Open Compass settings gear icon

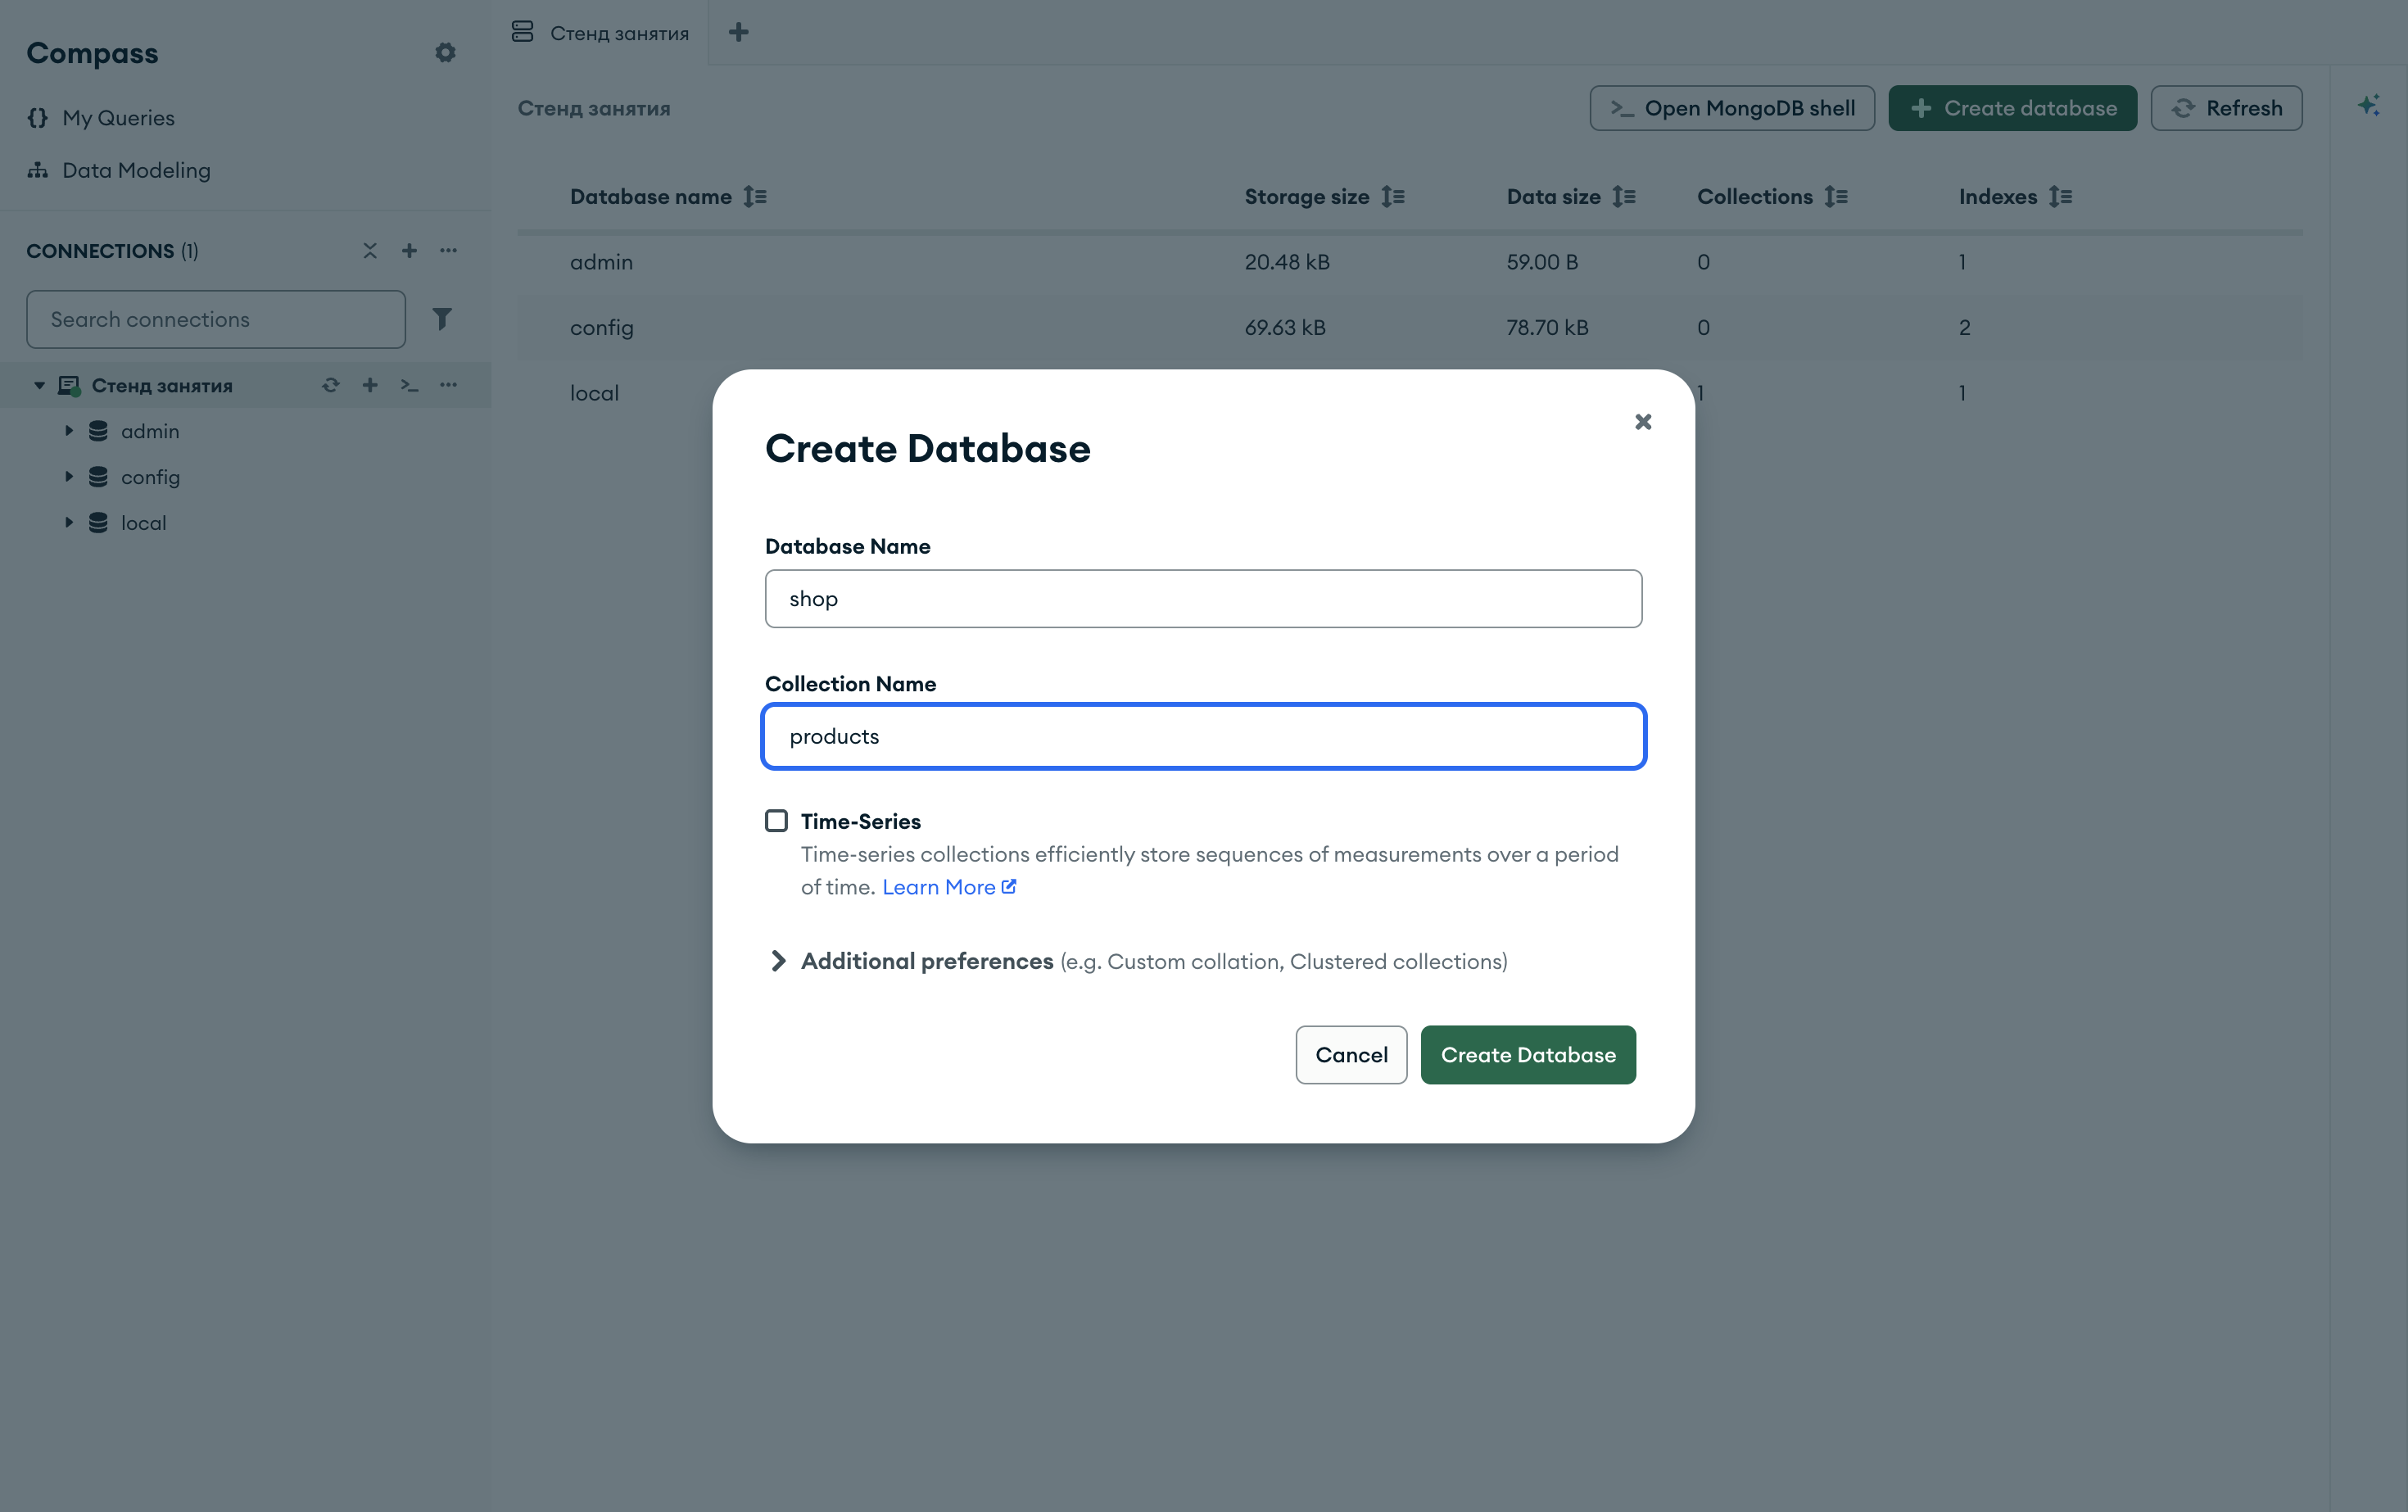pyautogui.click(x=445, y=53)
